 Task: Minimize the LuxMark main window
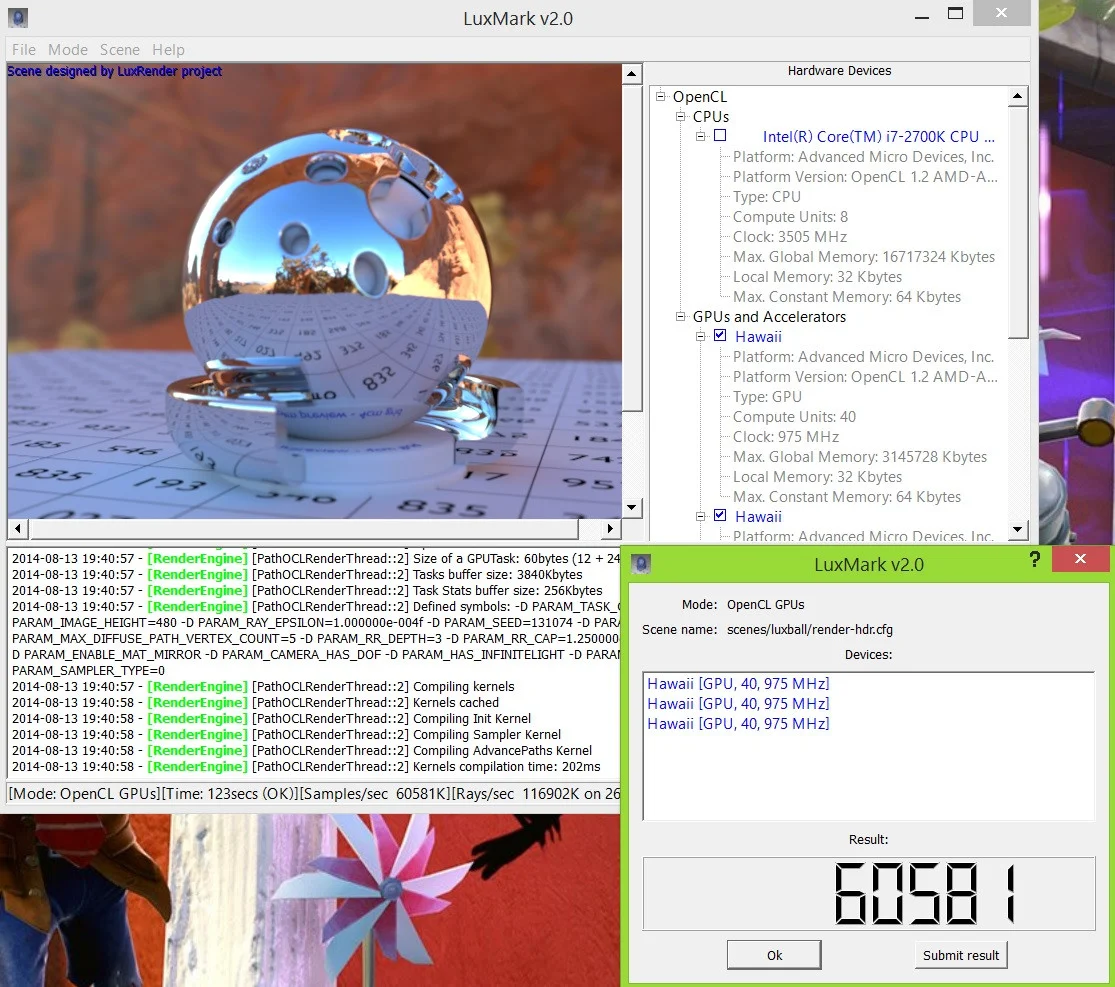click(x=922, y=17)
